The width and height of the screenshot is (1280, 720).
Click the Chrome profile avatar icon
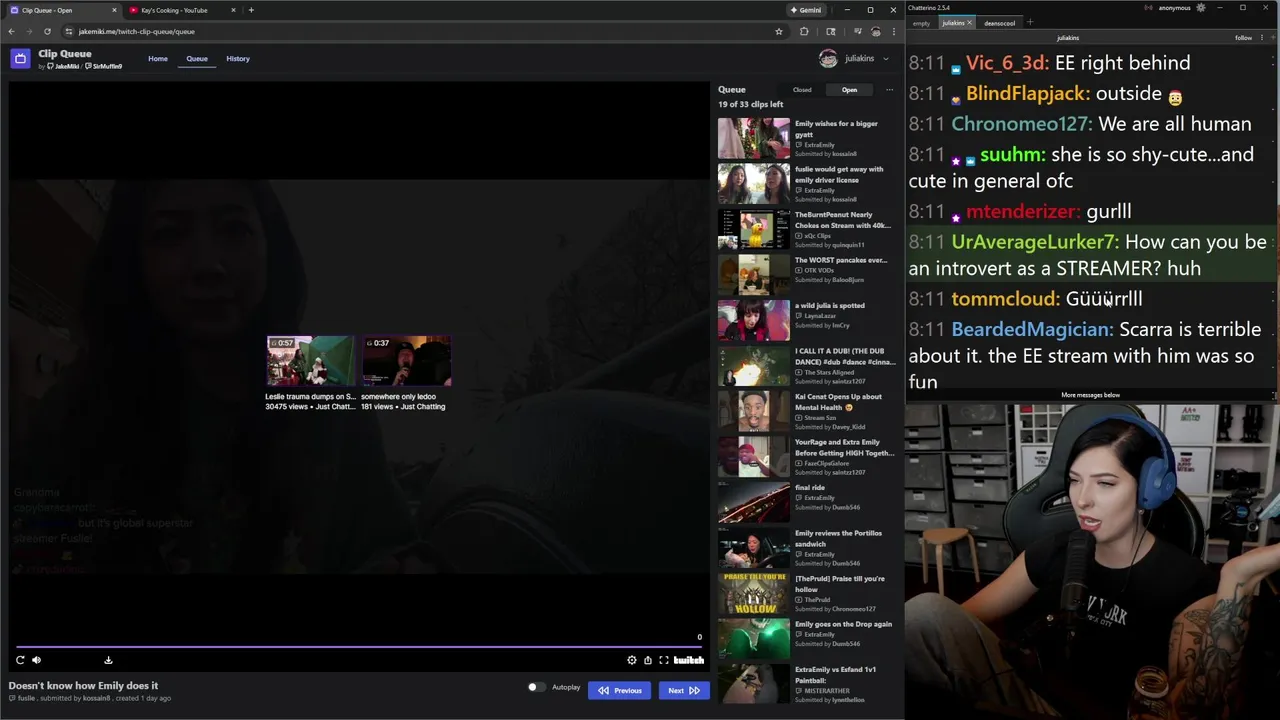876,31
